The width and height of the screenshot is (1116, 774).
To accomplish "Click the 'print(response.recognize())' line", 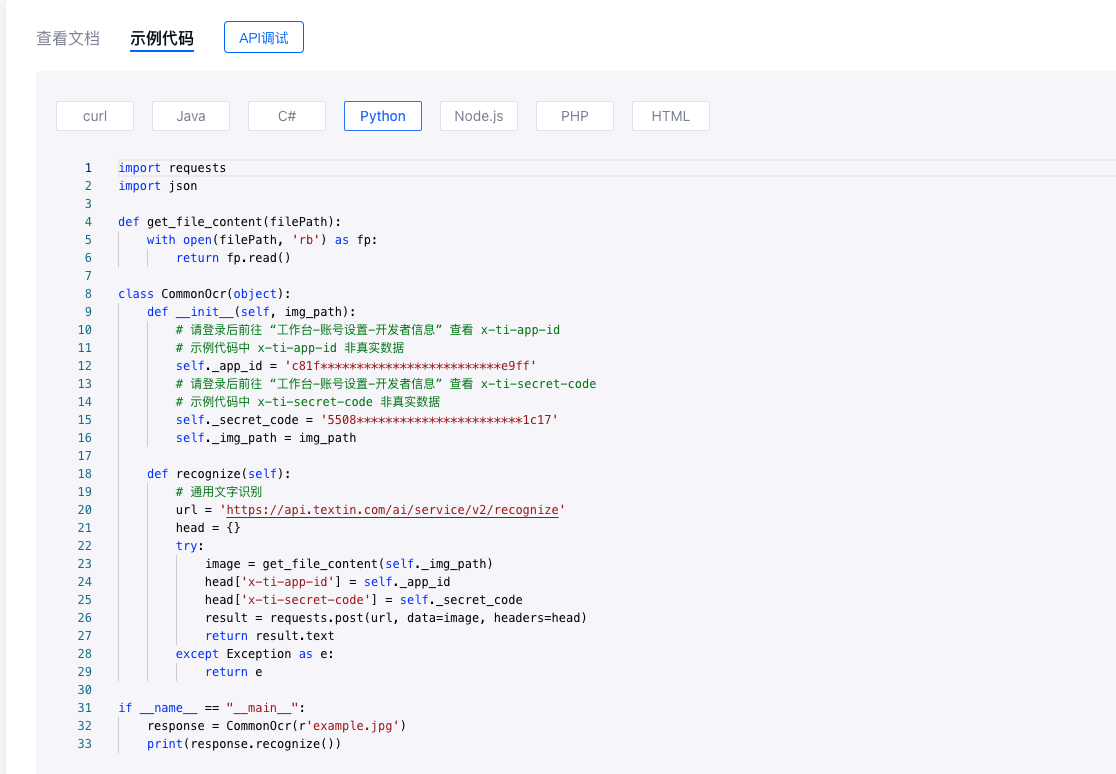I will (244, 744).
